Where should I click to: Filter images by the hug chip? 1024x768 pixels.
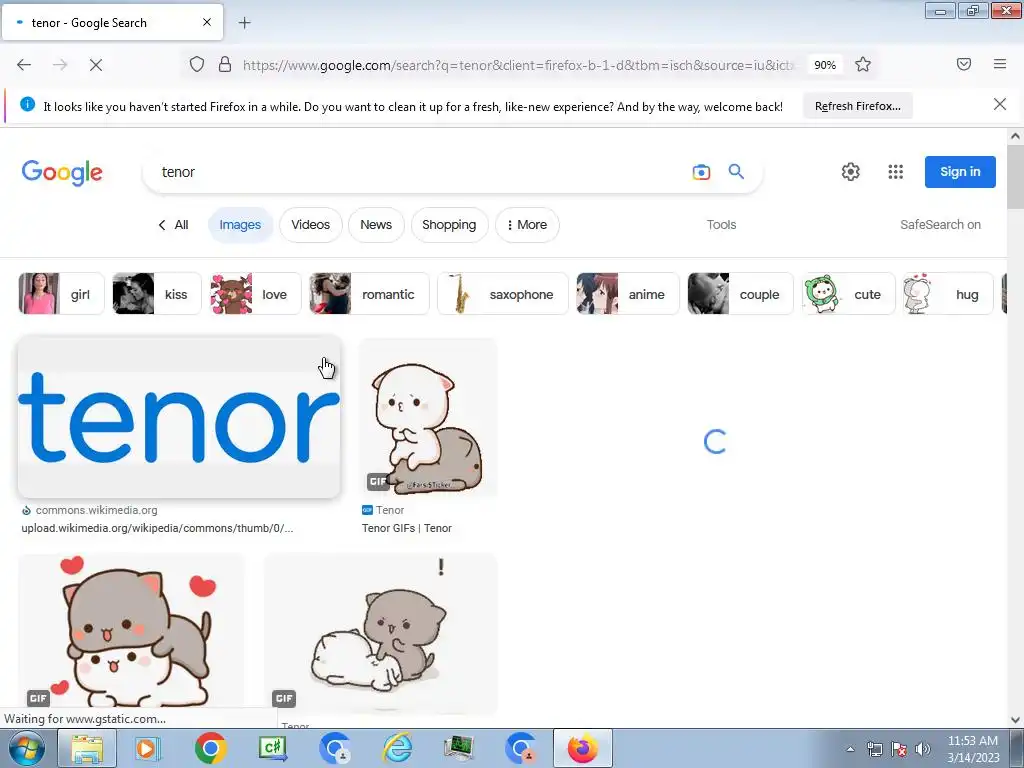click(948, 294)
